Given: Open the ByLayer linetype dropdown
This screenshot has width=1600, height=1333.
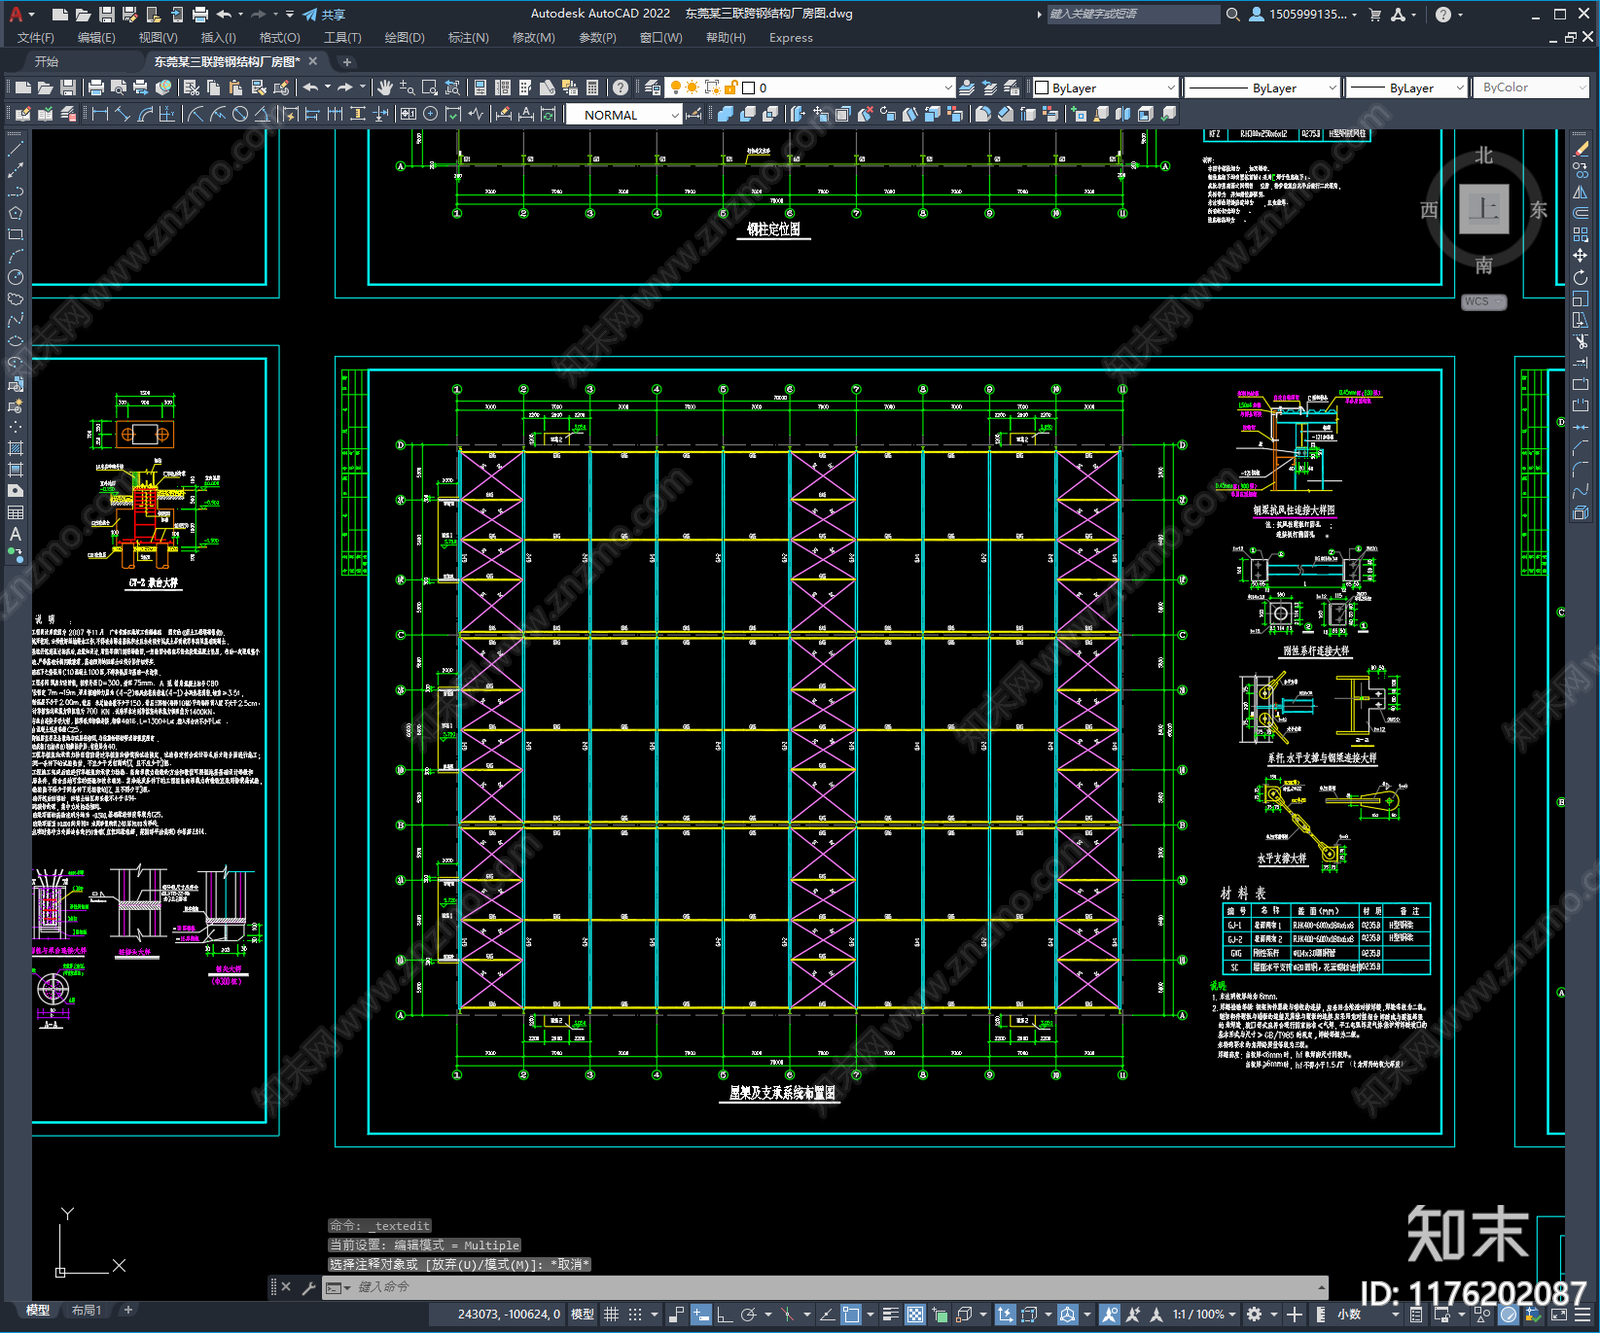Looking at the screenshot, I should click(1262, 88).
